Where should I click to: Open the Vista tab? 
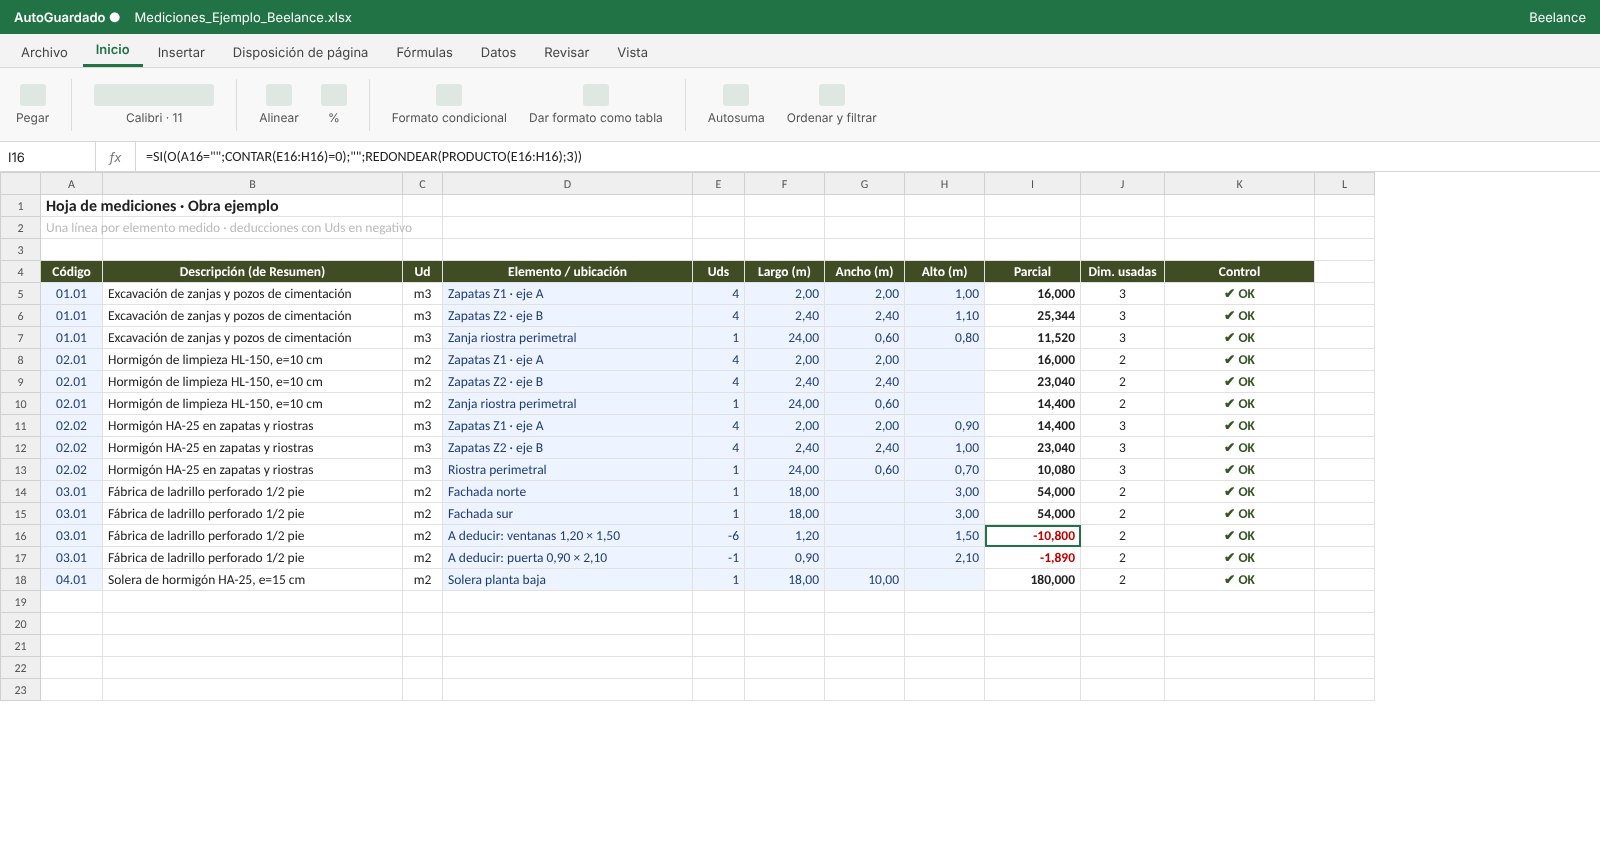[x=632, y=52]
